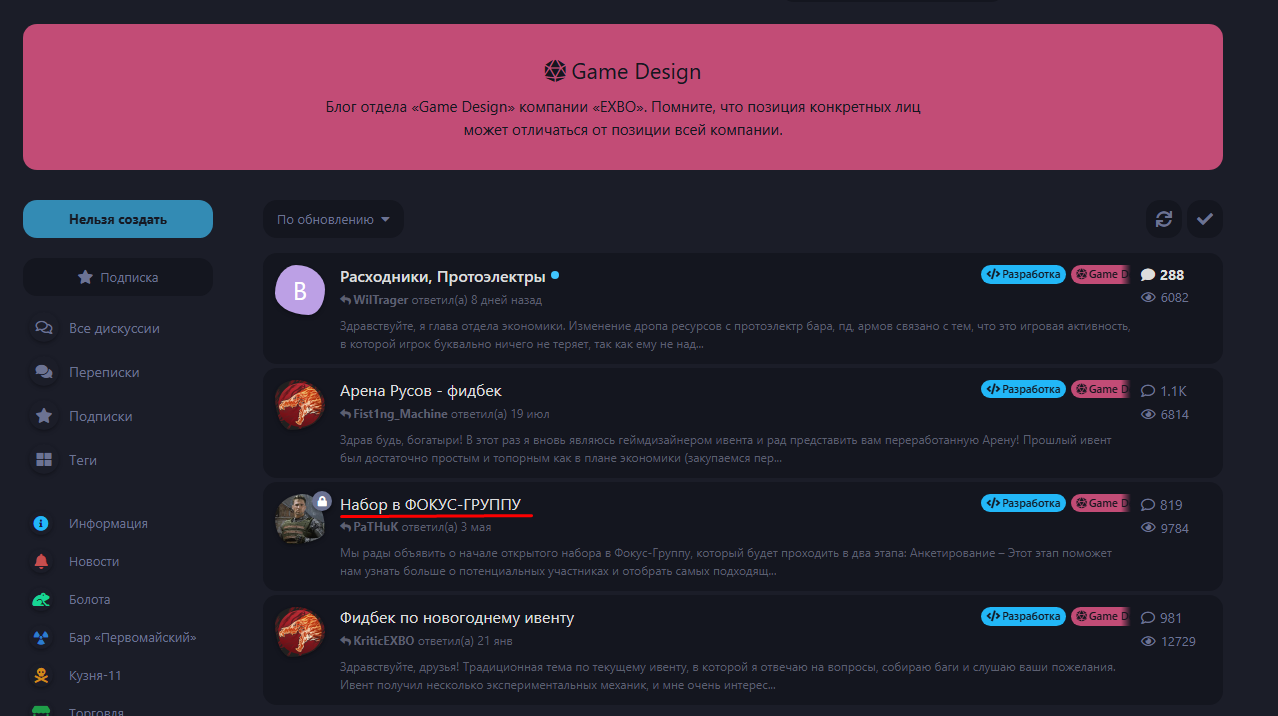Viewport: 1278px width, 716px height.
Task: Click the Game Design dice icon in banner
Action: click(x=555, y=72)
